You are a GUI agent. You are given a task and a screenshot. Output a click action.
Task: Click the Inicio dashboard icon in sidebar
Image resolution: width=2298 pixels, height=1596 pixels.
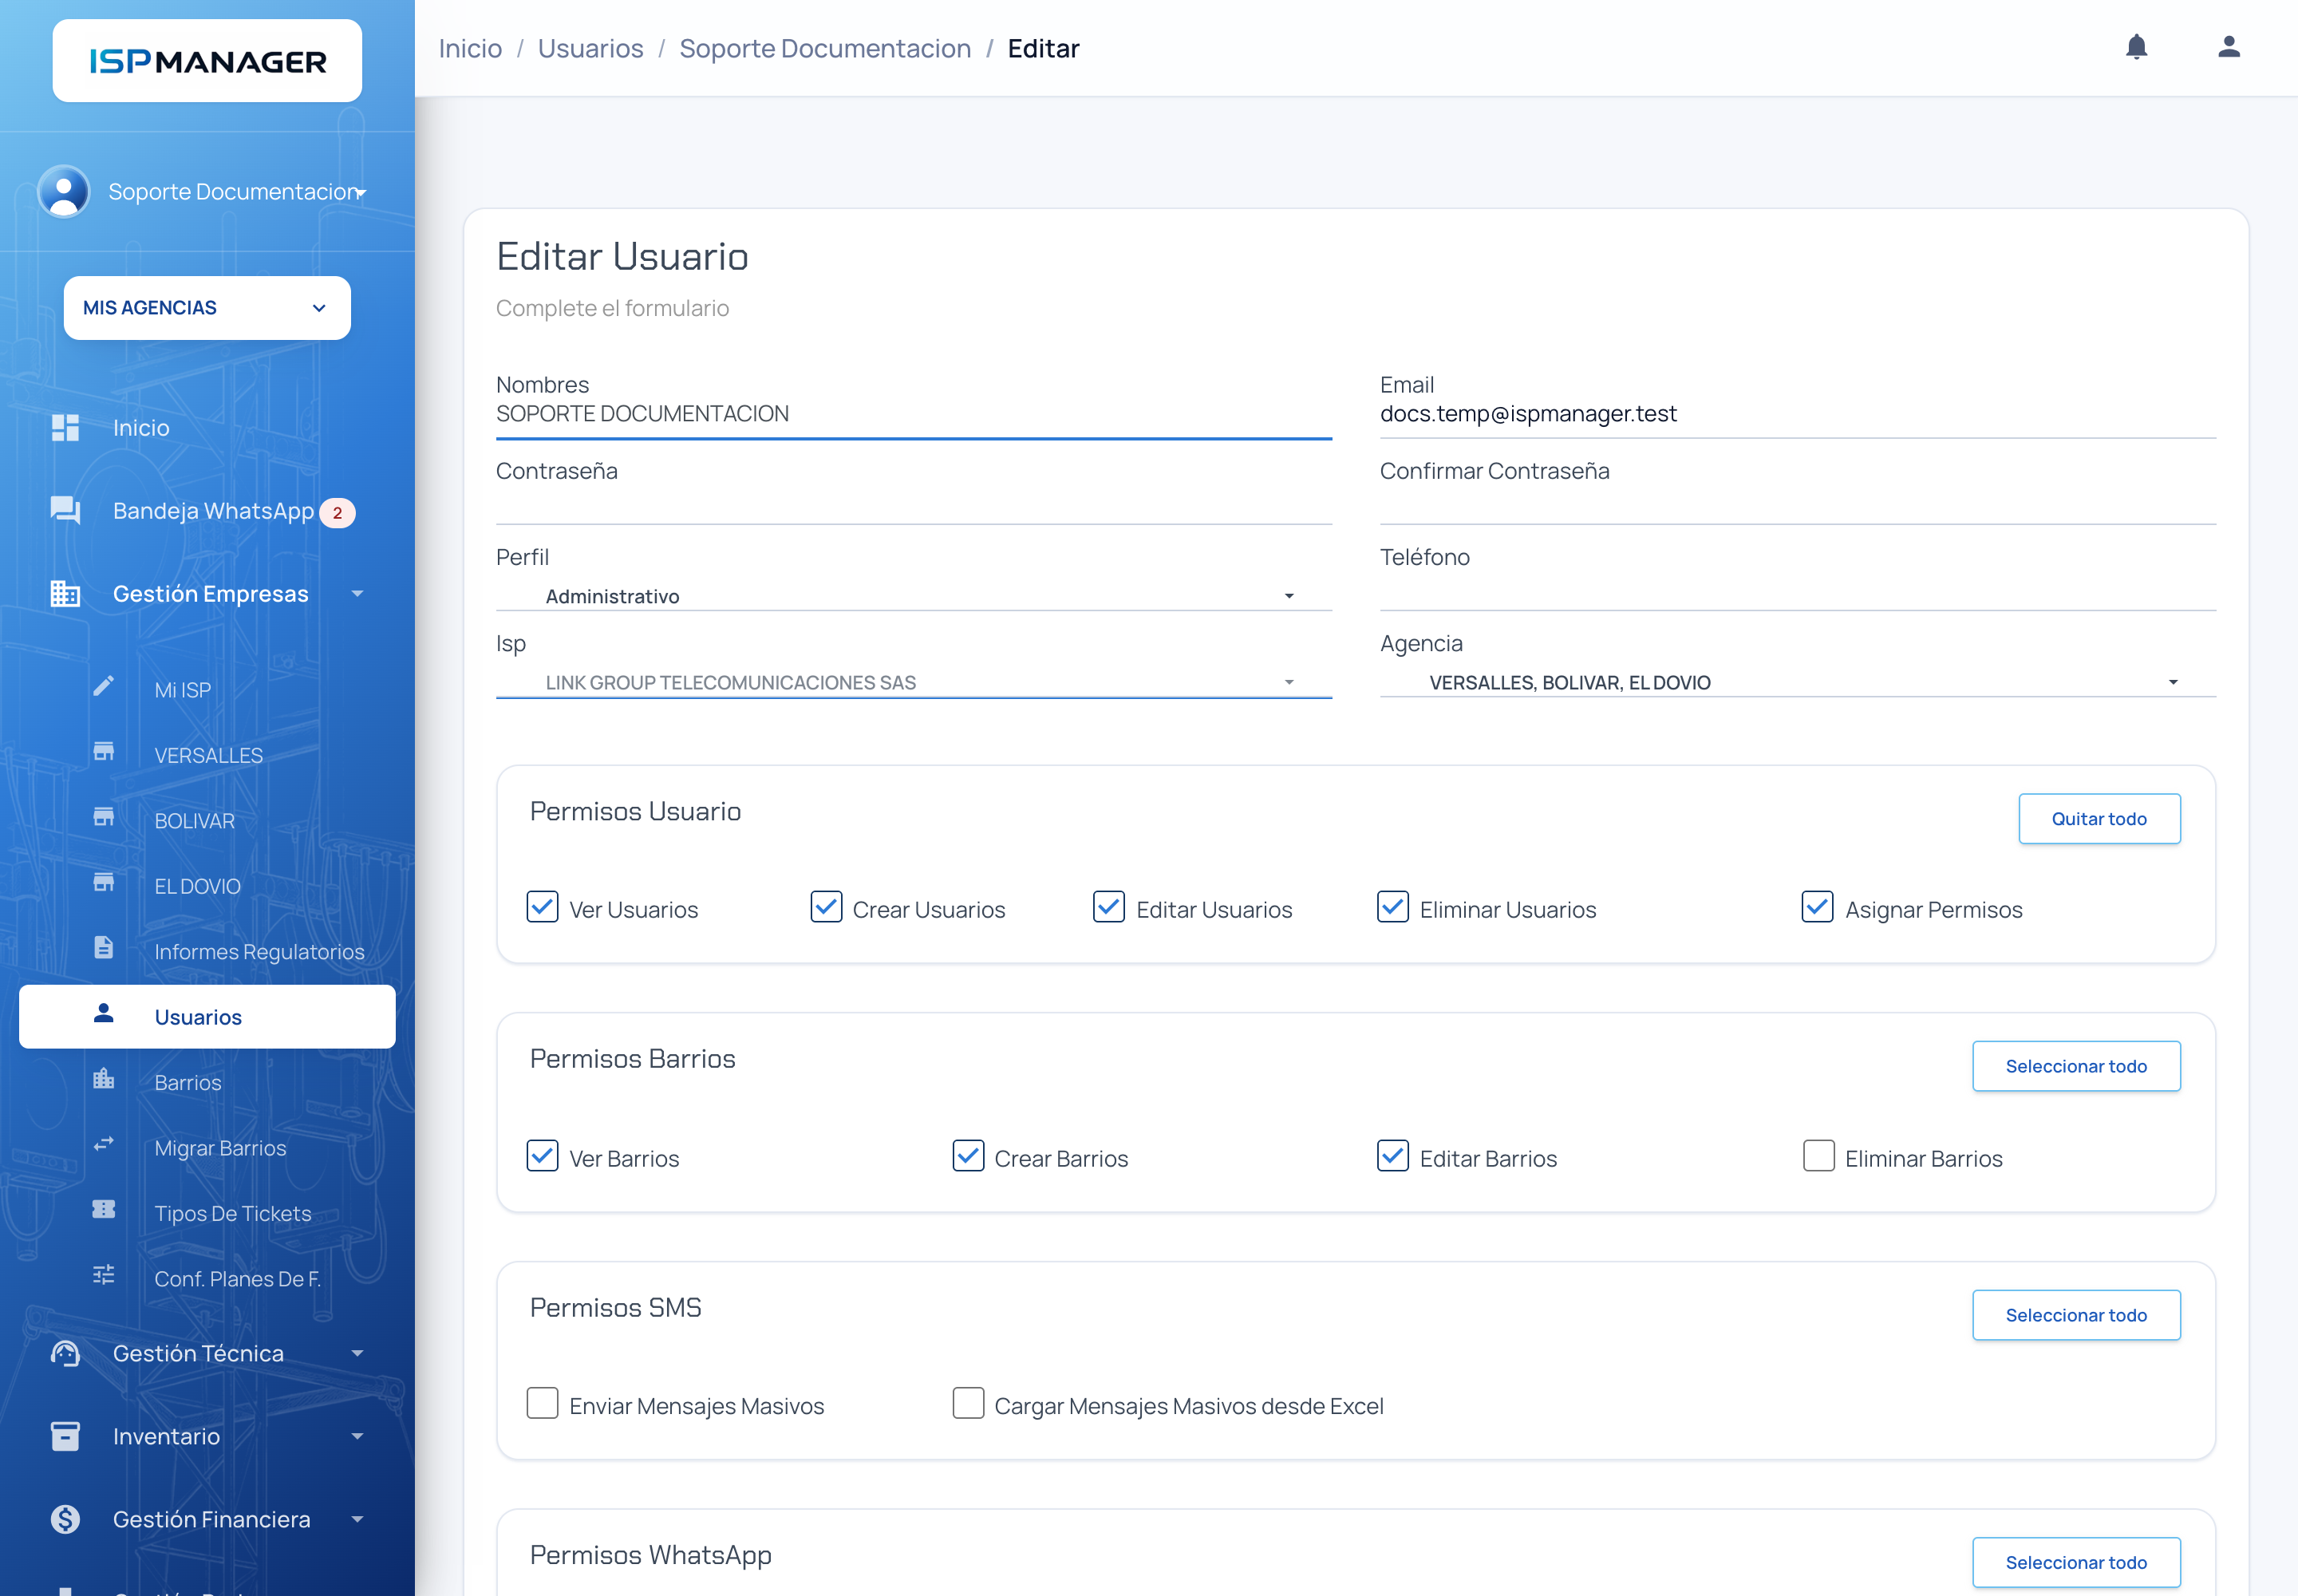tap(65, 427)
